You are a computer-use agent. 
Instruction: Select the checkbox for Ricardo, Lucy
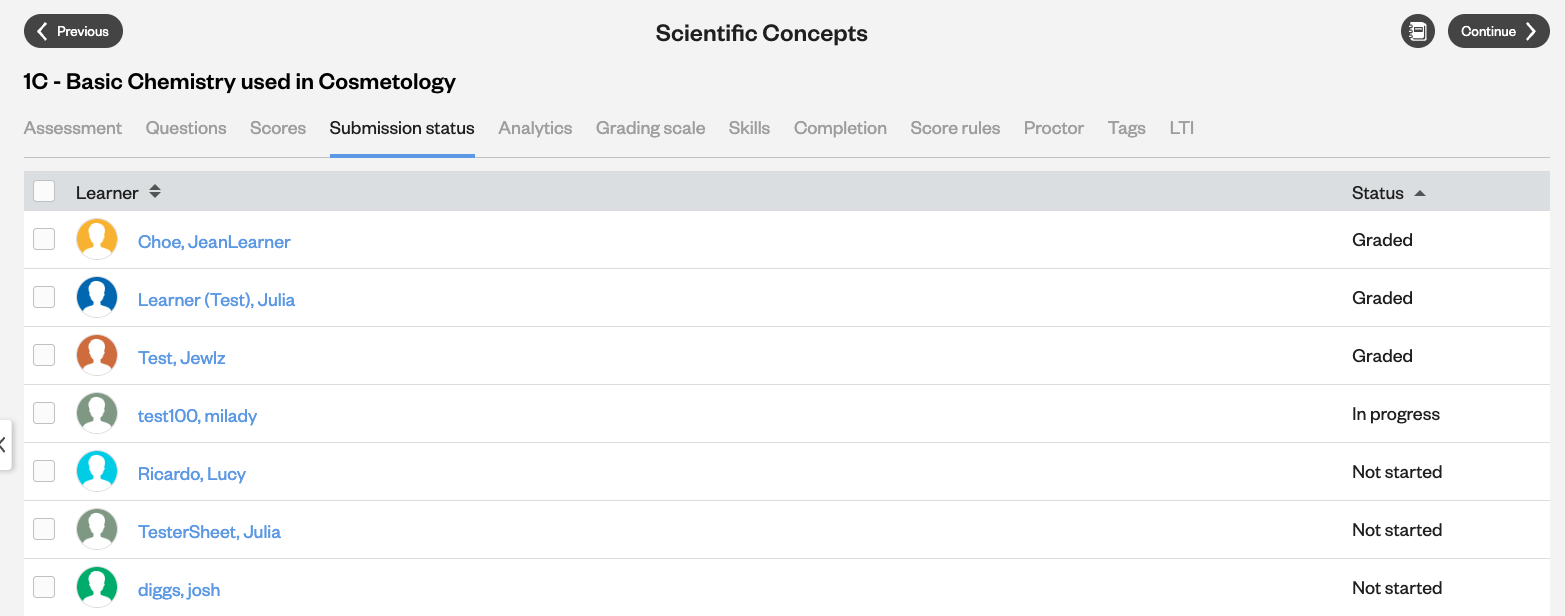44,471
